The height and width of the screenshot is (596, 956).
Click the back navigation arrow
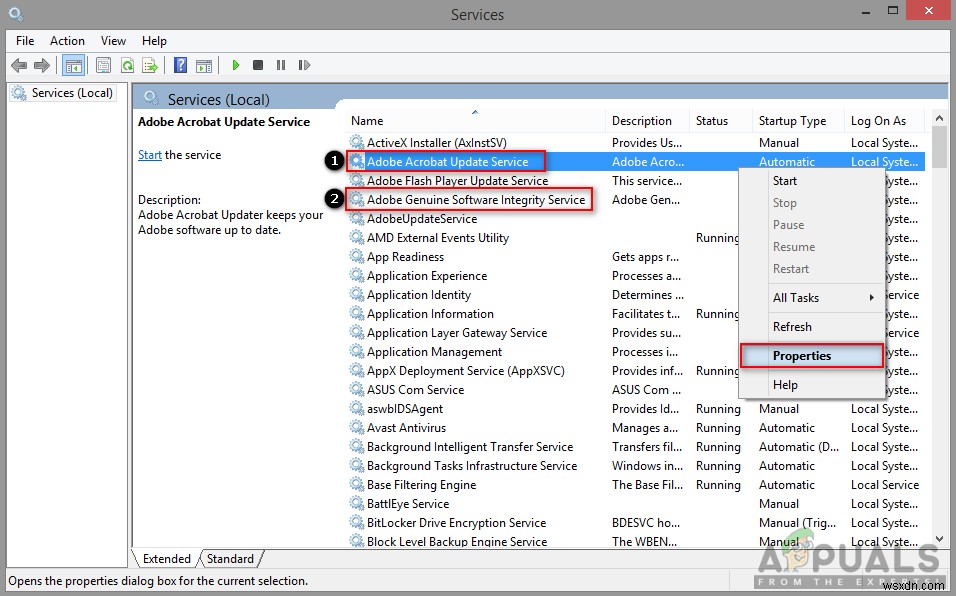[18, 65]
